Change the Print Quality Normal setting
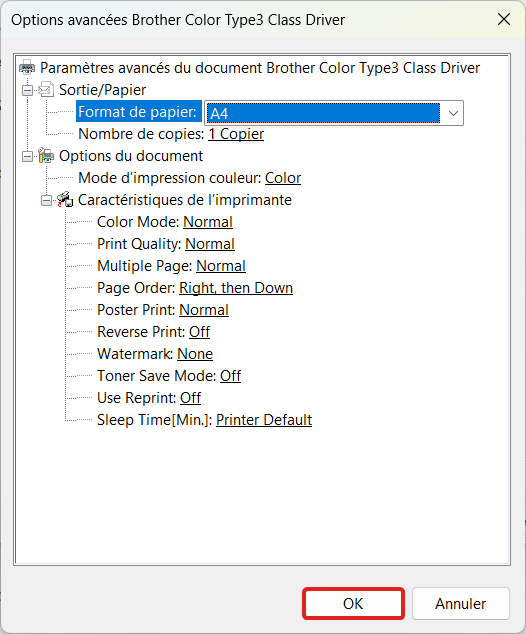Image resolution: width=526 pixels, height=634 pixels. (x=210, y=244)
